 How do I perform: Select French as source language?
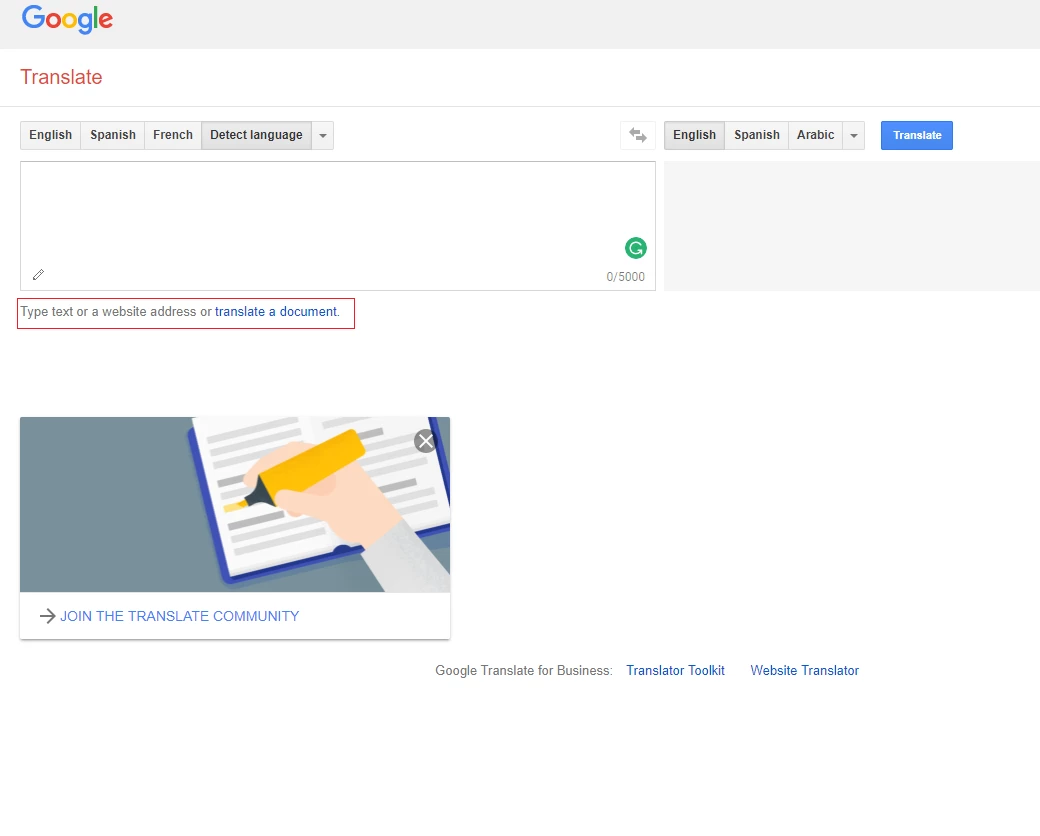(172, 135)
